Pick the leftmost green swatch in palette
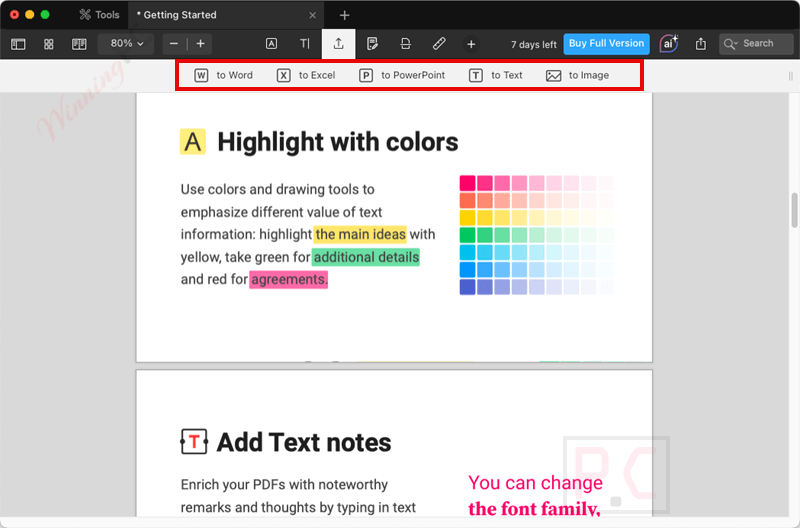 [467, 235]
